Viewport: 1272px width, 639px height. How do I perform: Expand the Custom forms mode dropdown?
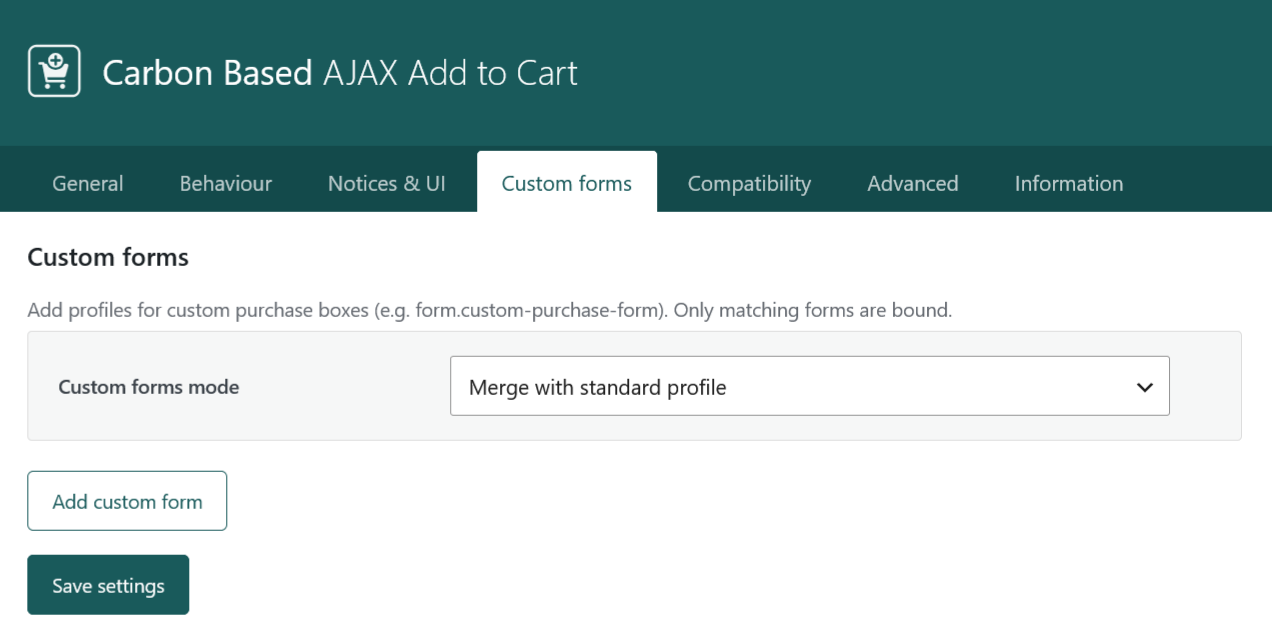(x=810, y=386)
